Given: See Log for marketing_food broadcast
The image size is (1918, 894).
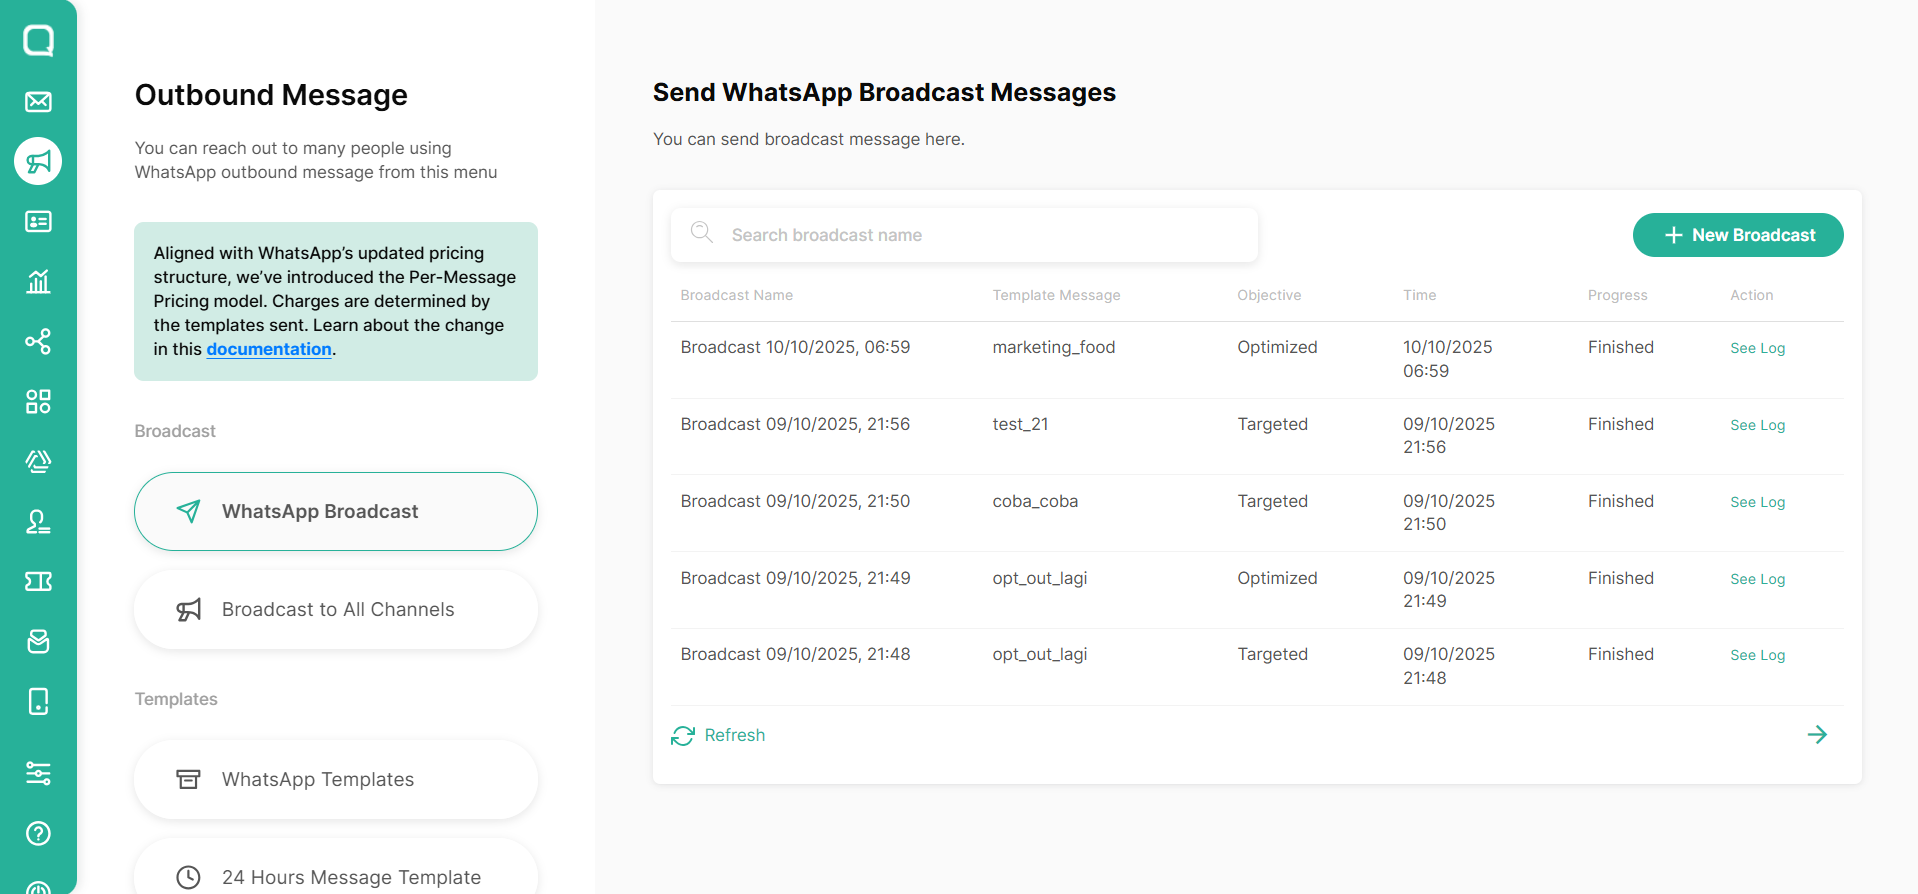Looking at the screenshot, I should [1757, 348].
